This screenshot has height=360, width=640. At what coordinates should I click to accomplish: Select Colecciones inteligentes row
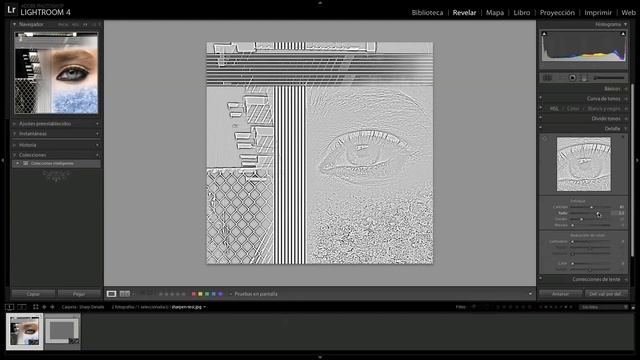pos(56,163)
